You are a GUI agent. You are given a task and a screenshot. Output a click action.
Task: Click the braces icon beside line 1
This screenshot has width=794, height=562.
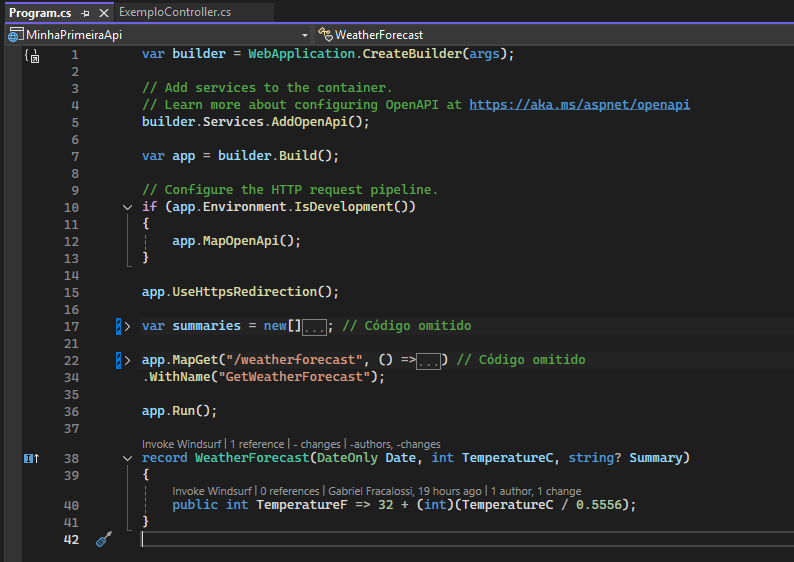point(32,56)
